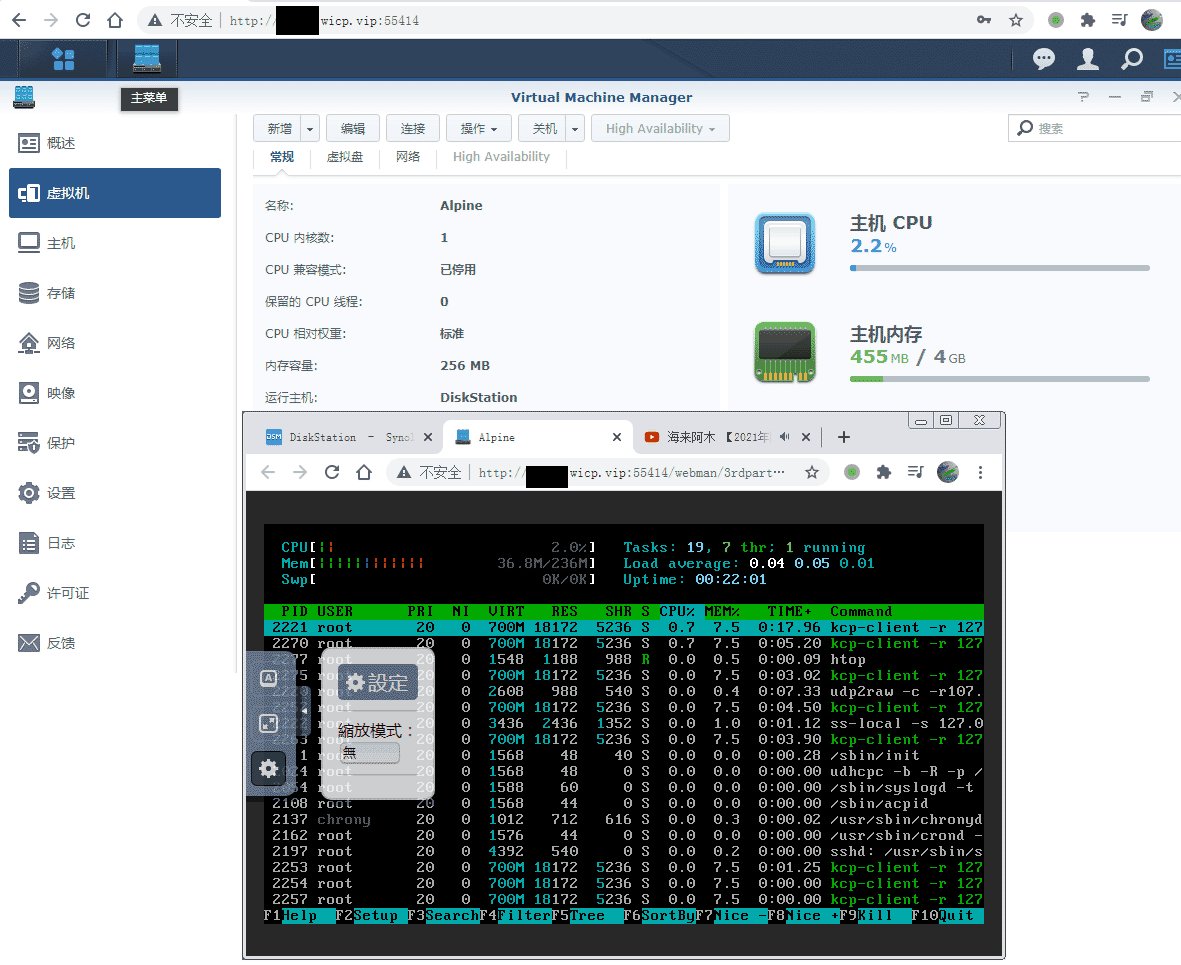The height and width of the screenshot is (965, 1181).
Task: Open DSM notifications chat bubble
Action: [1044, 60]
